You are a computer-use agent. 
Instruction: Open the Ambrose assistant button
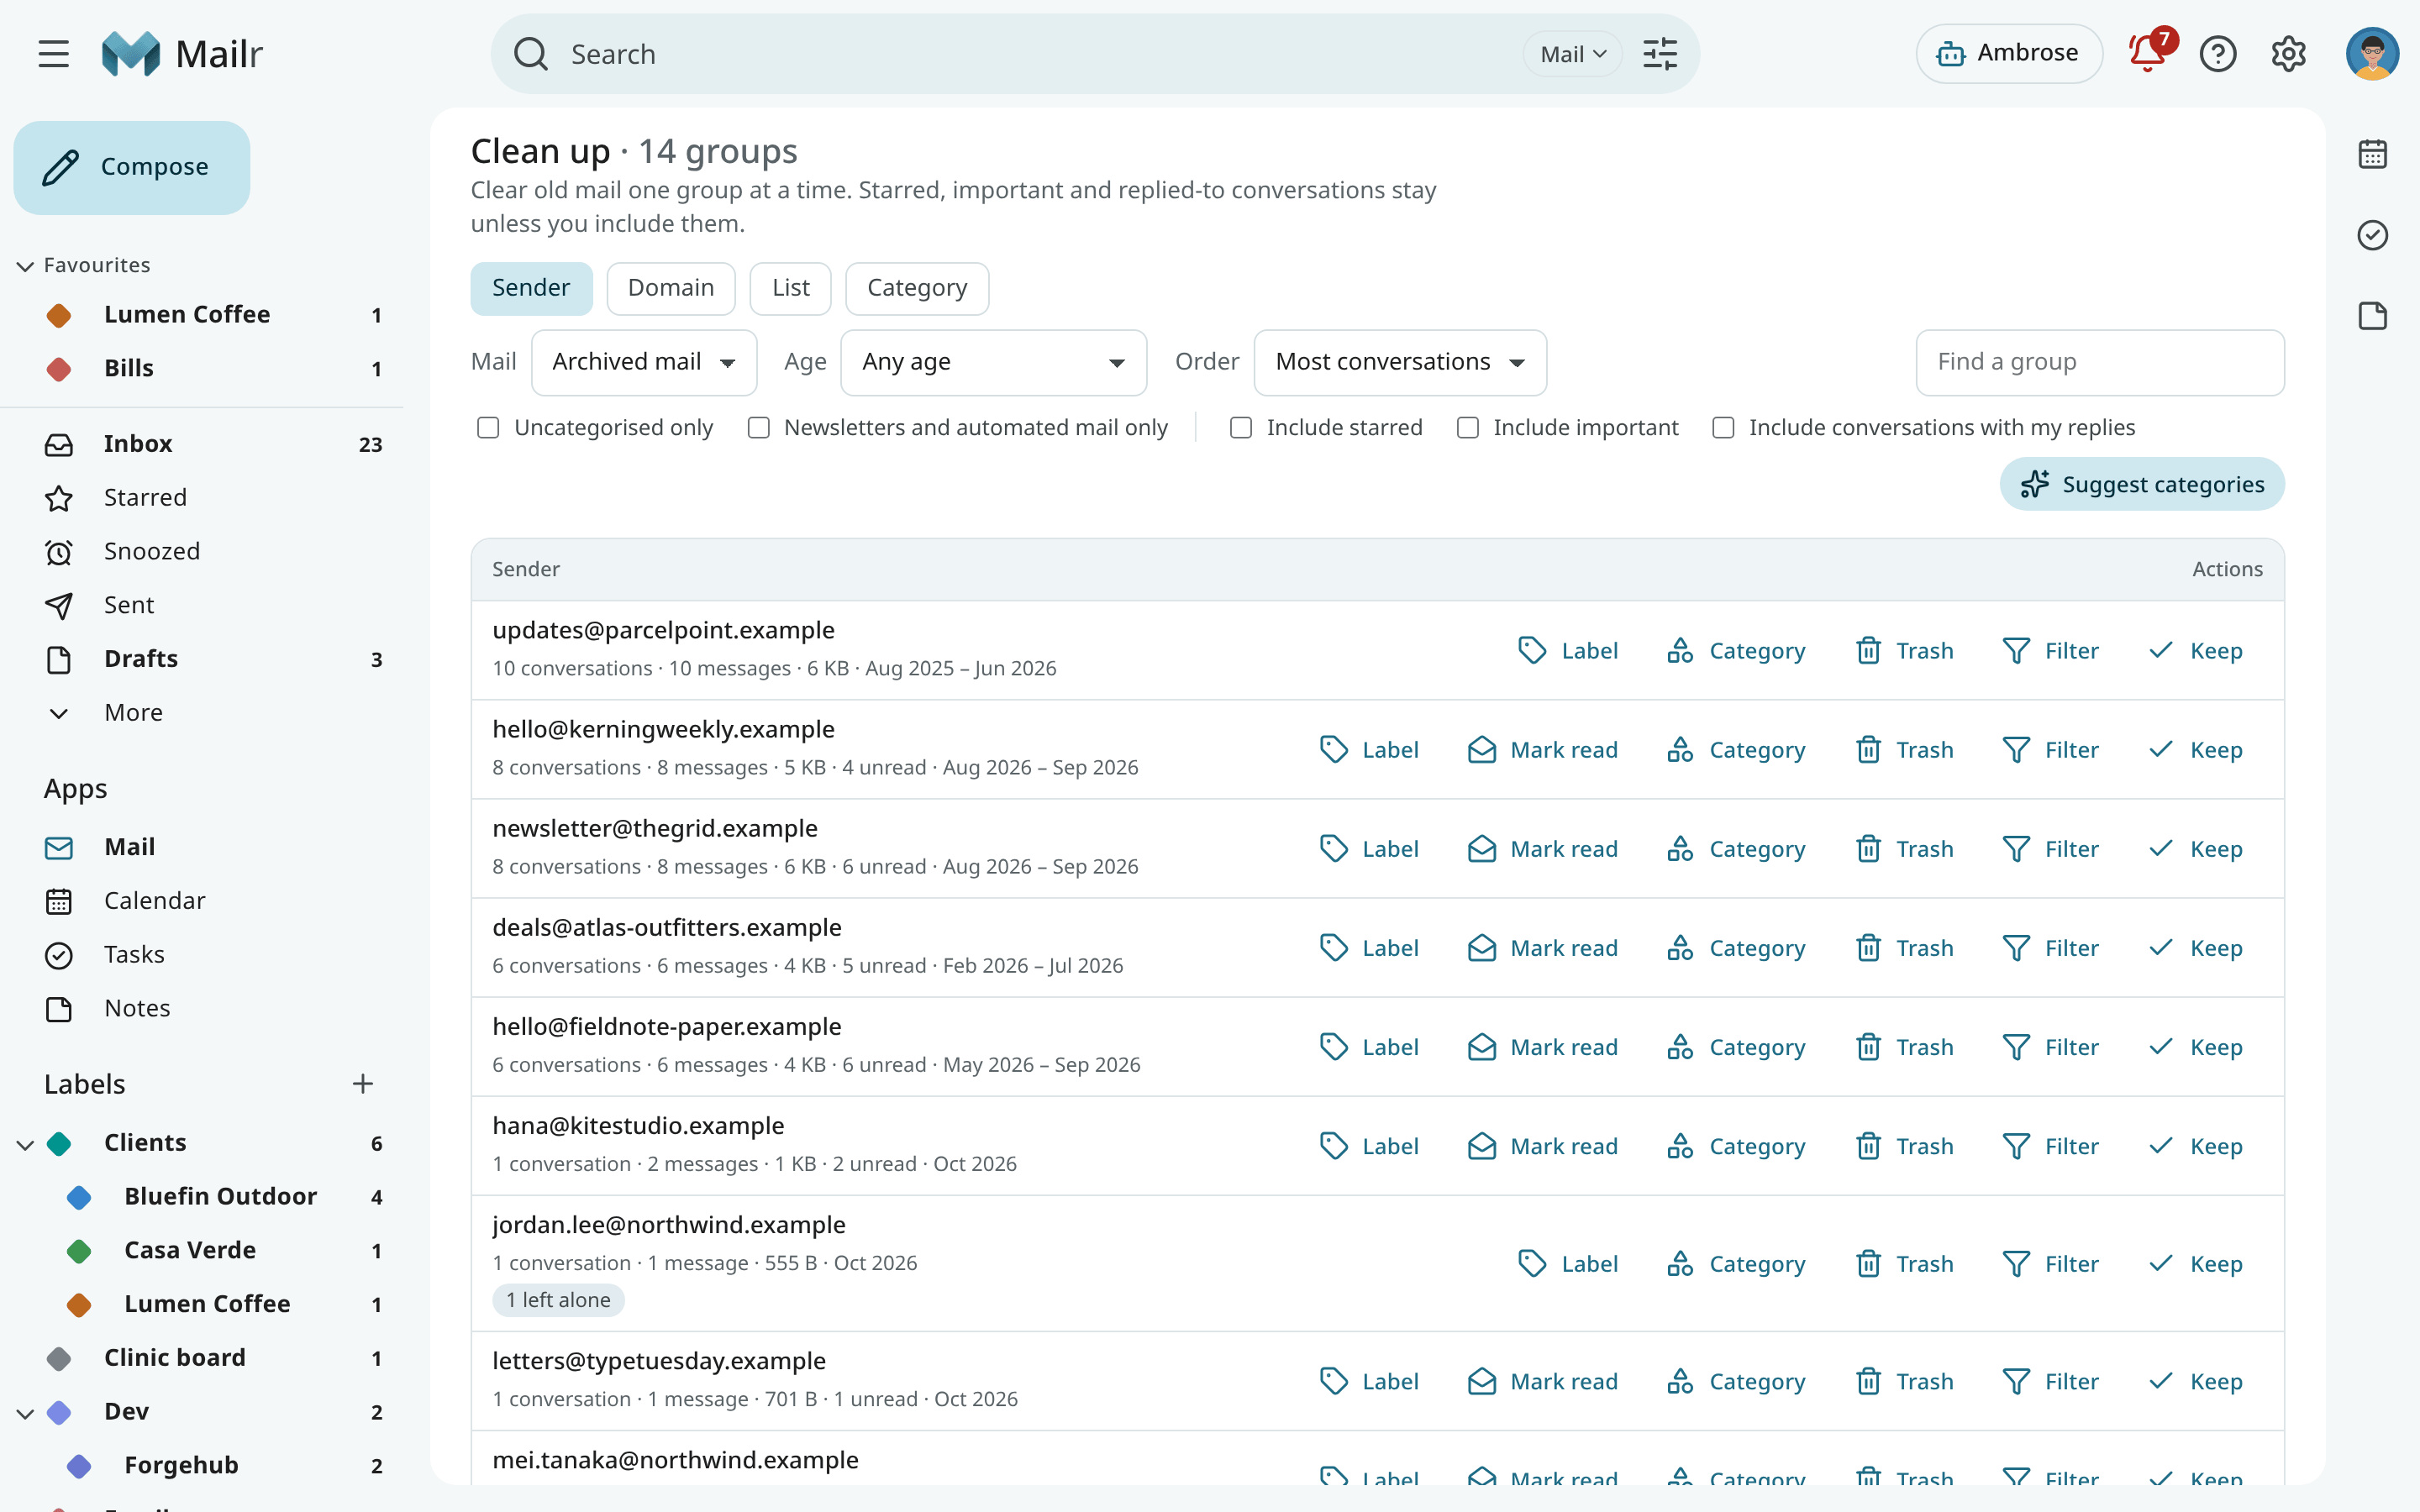(2008, 53)
